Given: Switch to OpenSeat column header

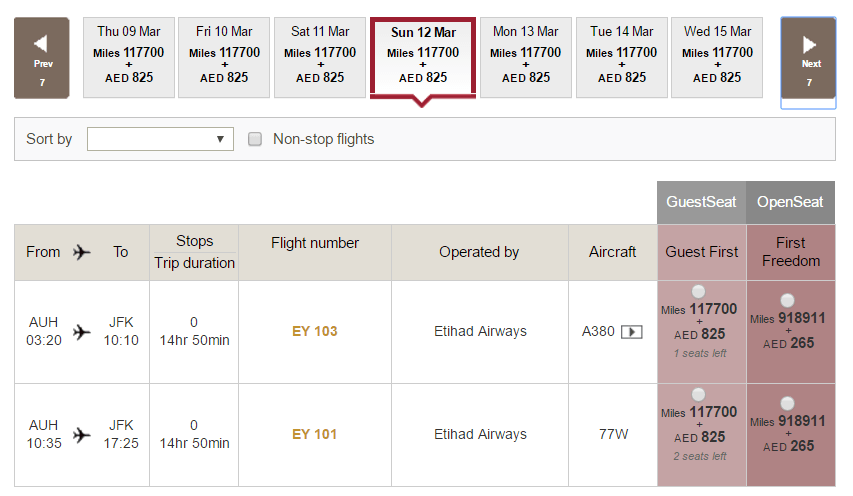Looking at the screenshot, I should coord(790,202).
